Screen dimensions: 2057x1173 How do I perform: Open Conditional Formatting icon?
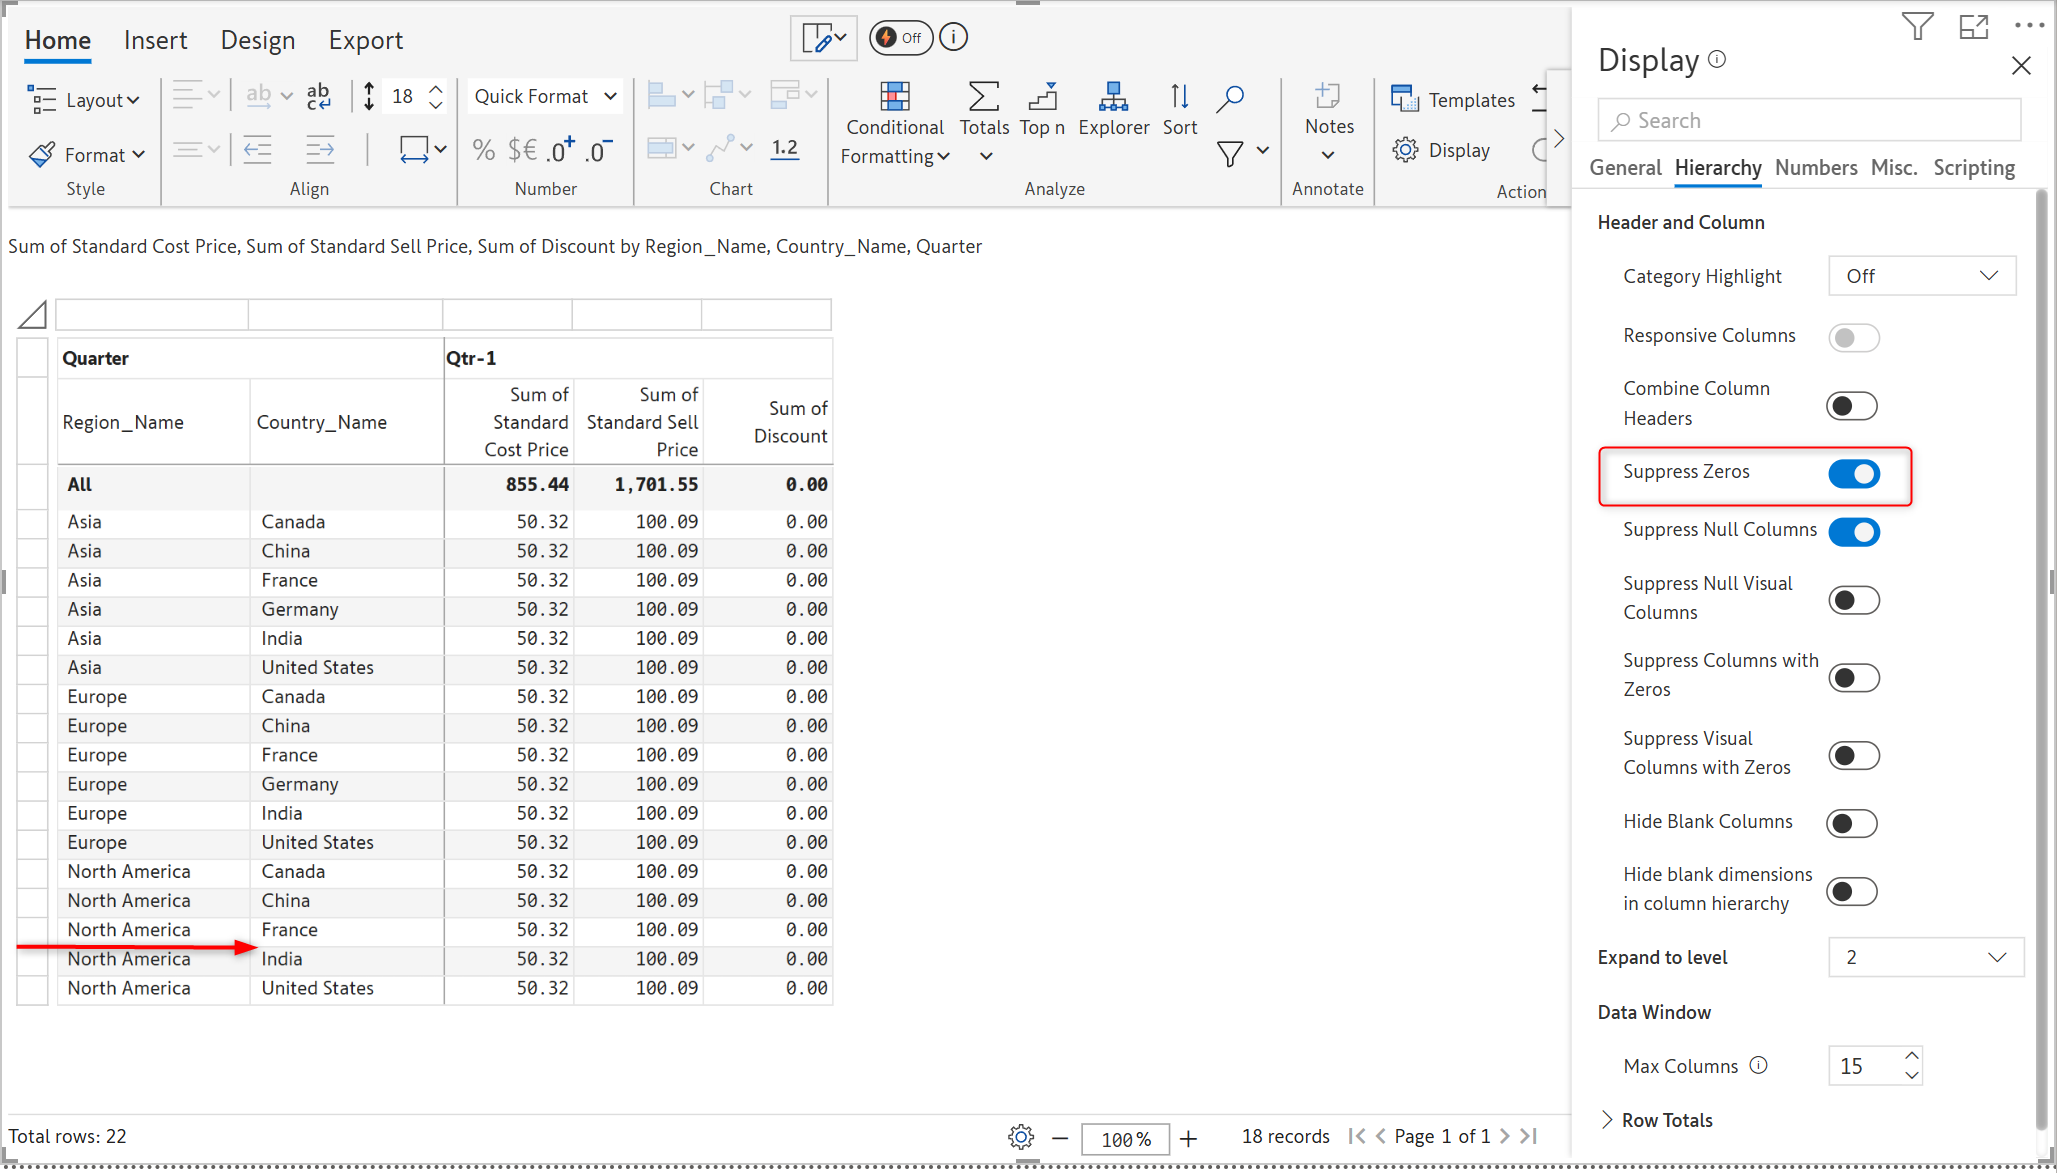(x=894, y=97)
